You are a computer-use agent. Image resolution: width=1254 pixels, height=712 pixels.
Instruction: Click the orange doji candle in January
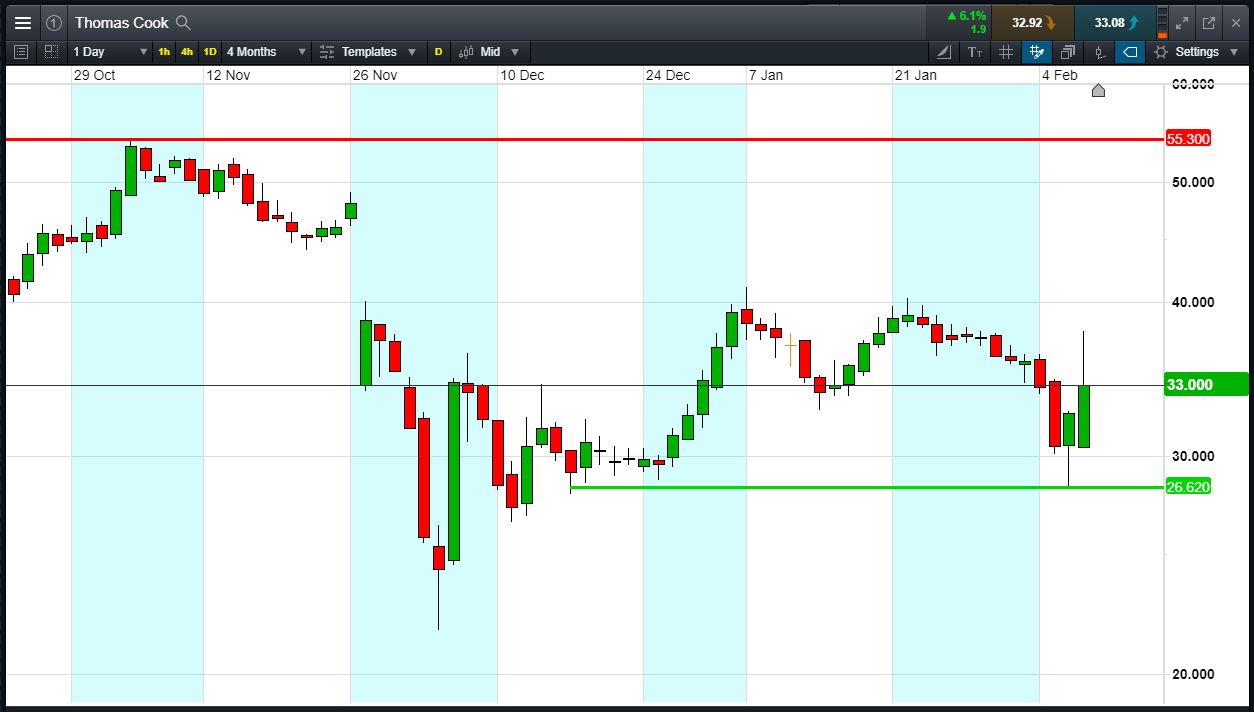point(790,347)
